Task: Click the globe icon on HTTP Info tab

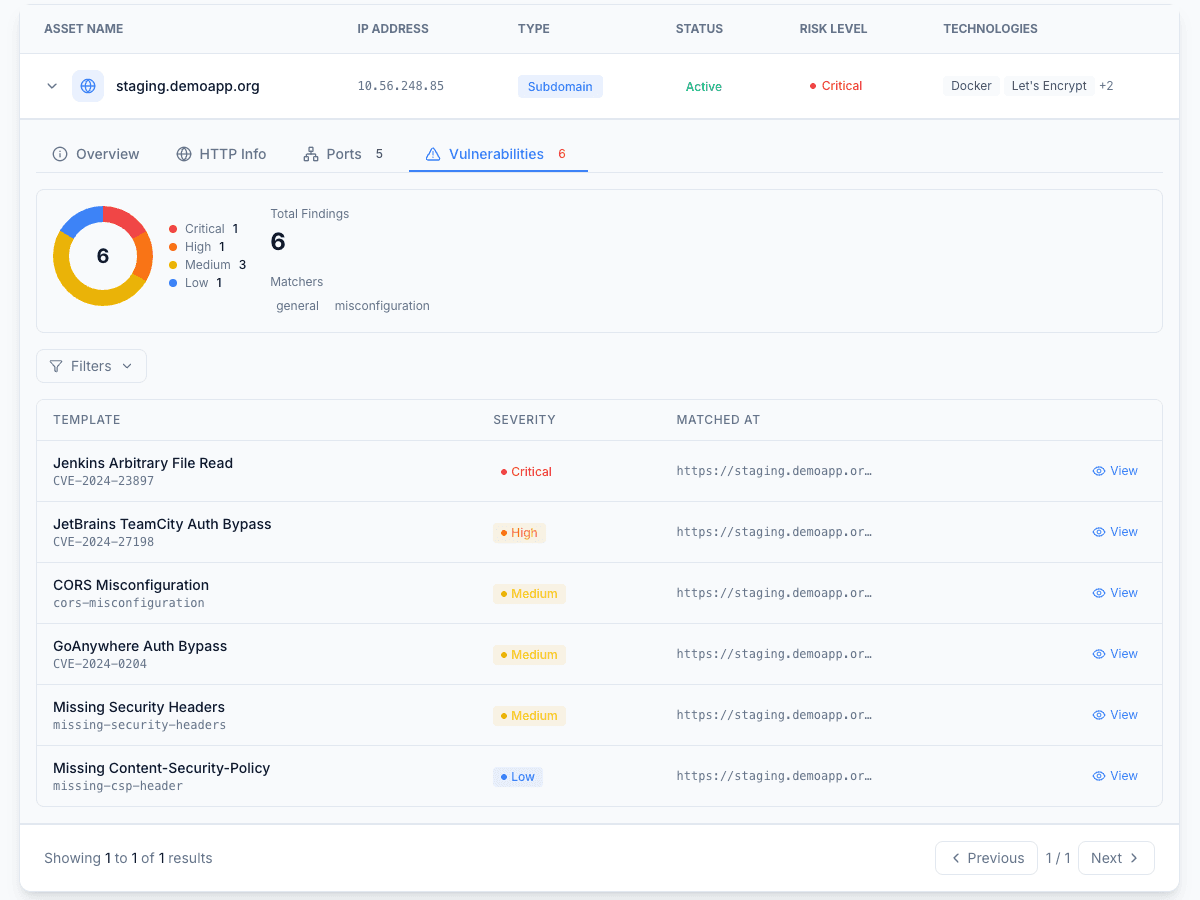Action: click(184, 154)
